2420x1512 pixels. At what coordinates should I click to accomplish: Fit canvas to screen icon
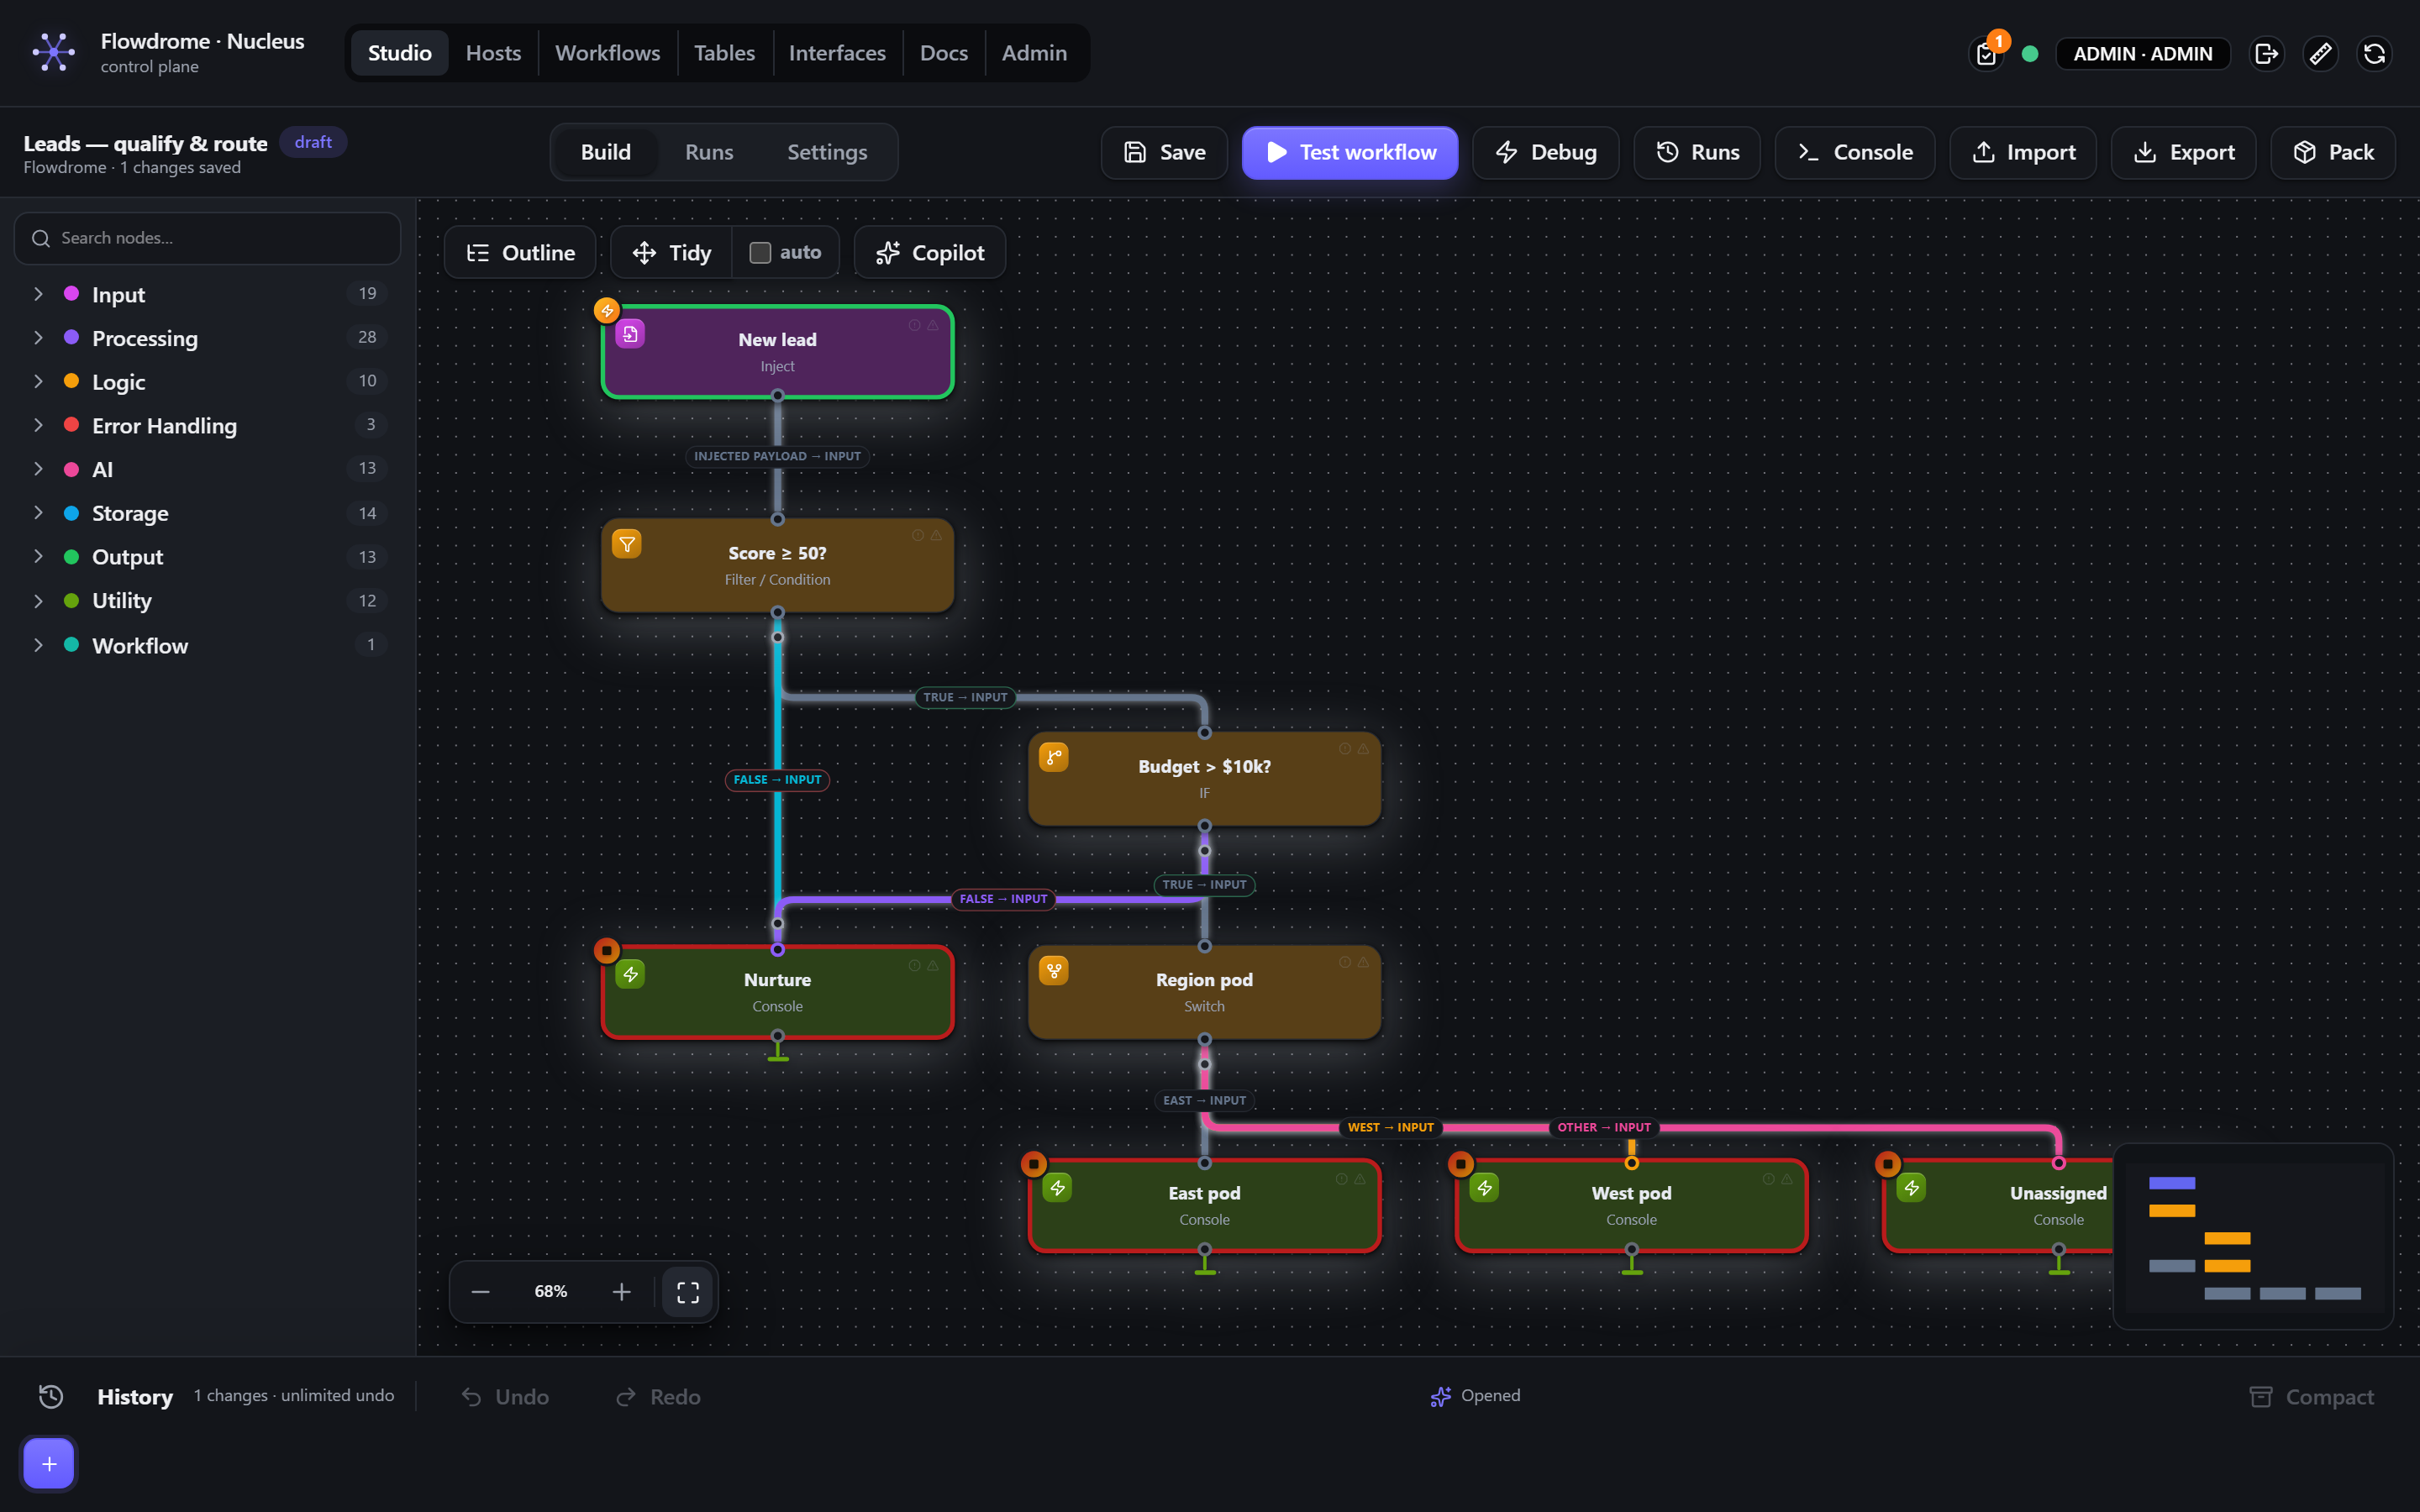click(x=688, y=1292)
